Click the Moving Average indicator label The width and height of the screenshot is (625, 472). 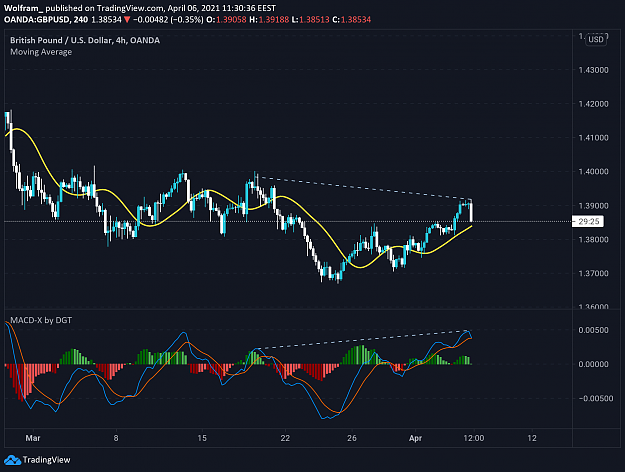(x=41, y=52)
